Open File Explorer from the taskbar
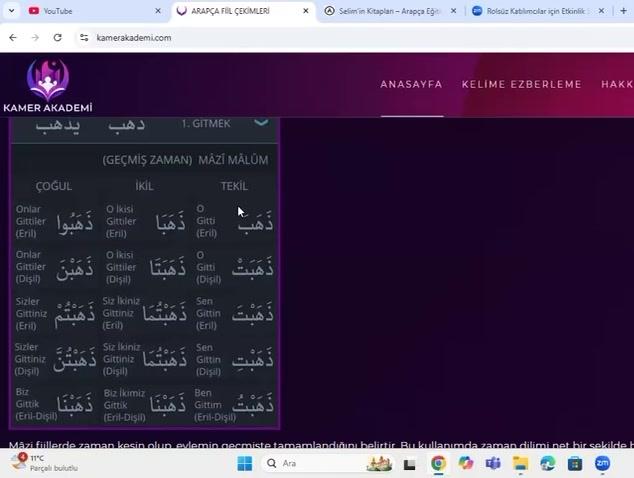The width and height of the screenshot is (634, 478). (520, 463)
